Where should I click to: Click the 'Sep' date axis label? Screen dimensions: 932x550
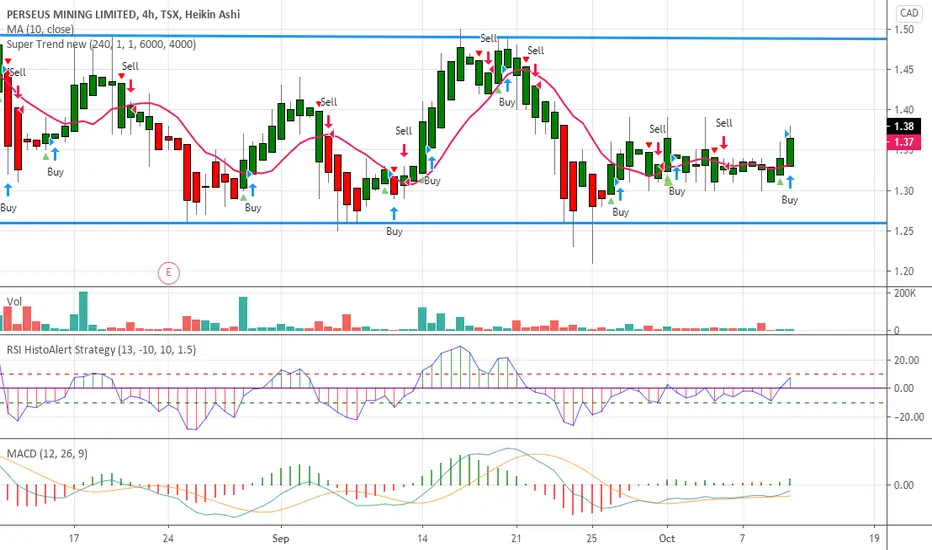coord(281,538)
